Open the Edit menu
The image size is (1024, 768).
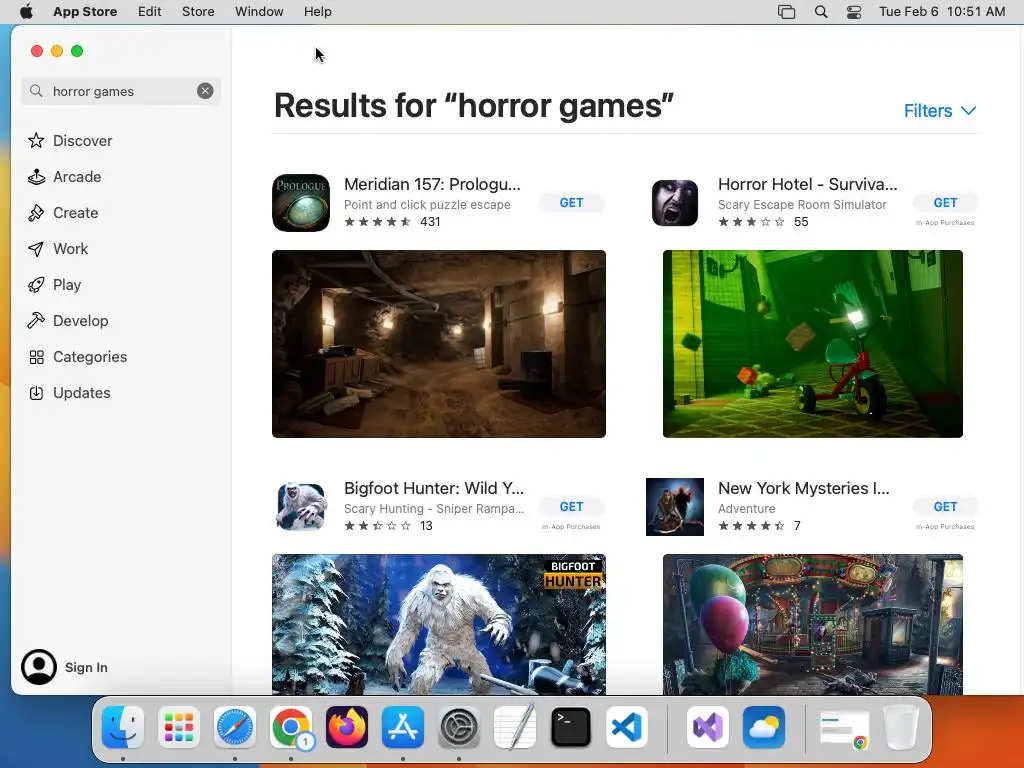tap(150, 11)
